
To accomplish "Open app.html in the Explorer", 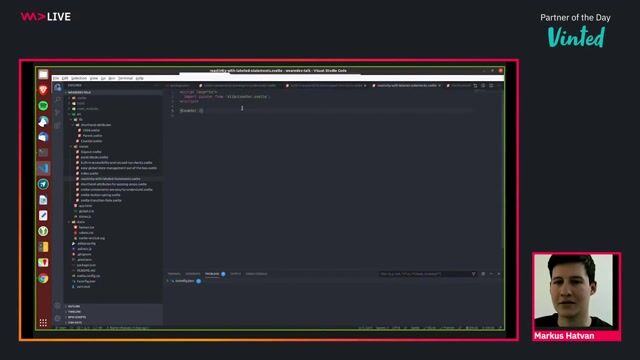I will [85, 206].
